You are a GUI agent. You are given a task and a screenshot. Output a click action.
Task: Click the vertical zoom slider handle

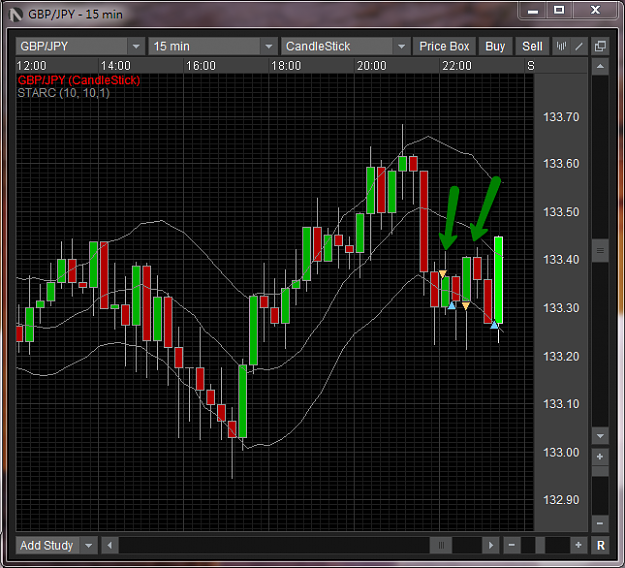[x=600, y=471]
